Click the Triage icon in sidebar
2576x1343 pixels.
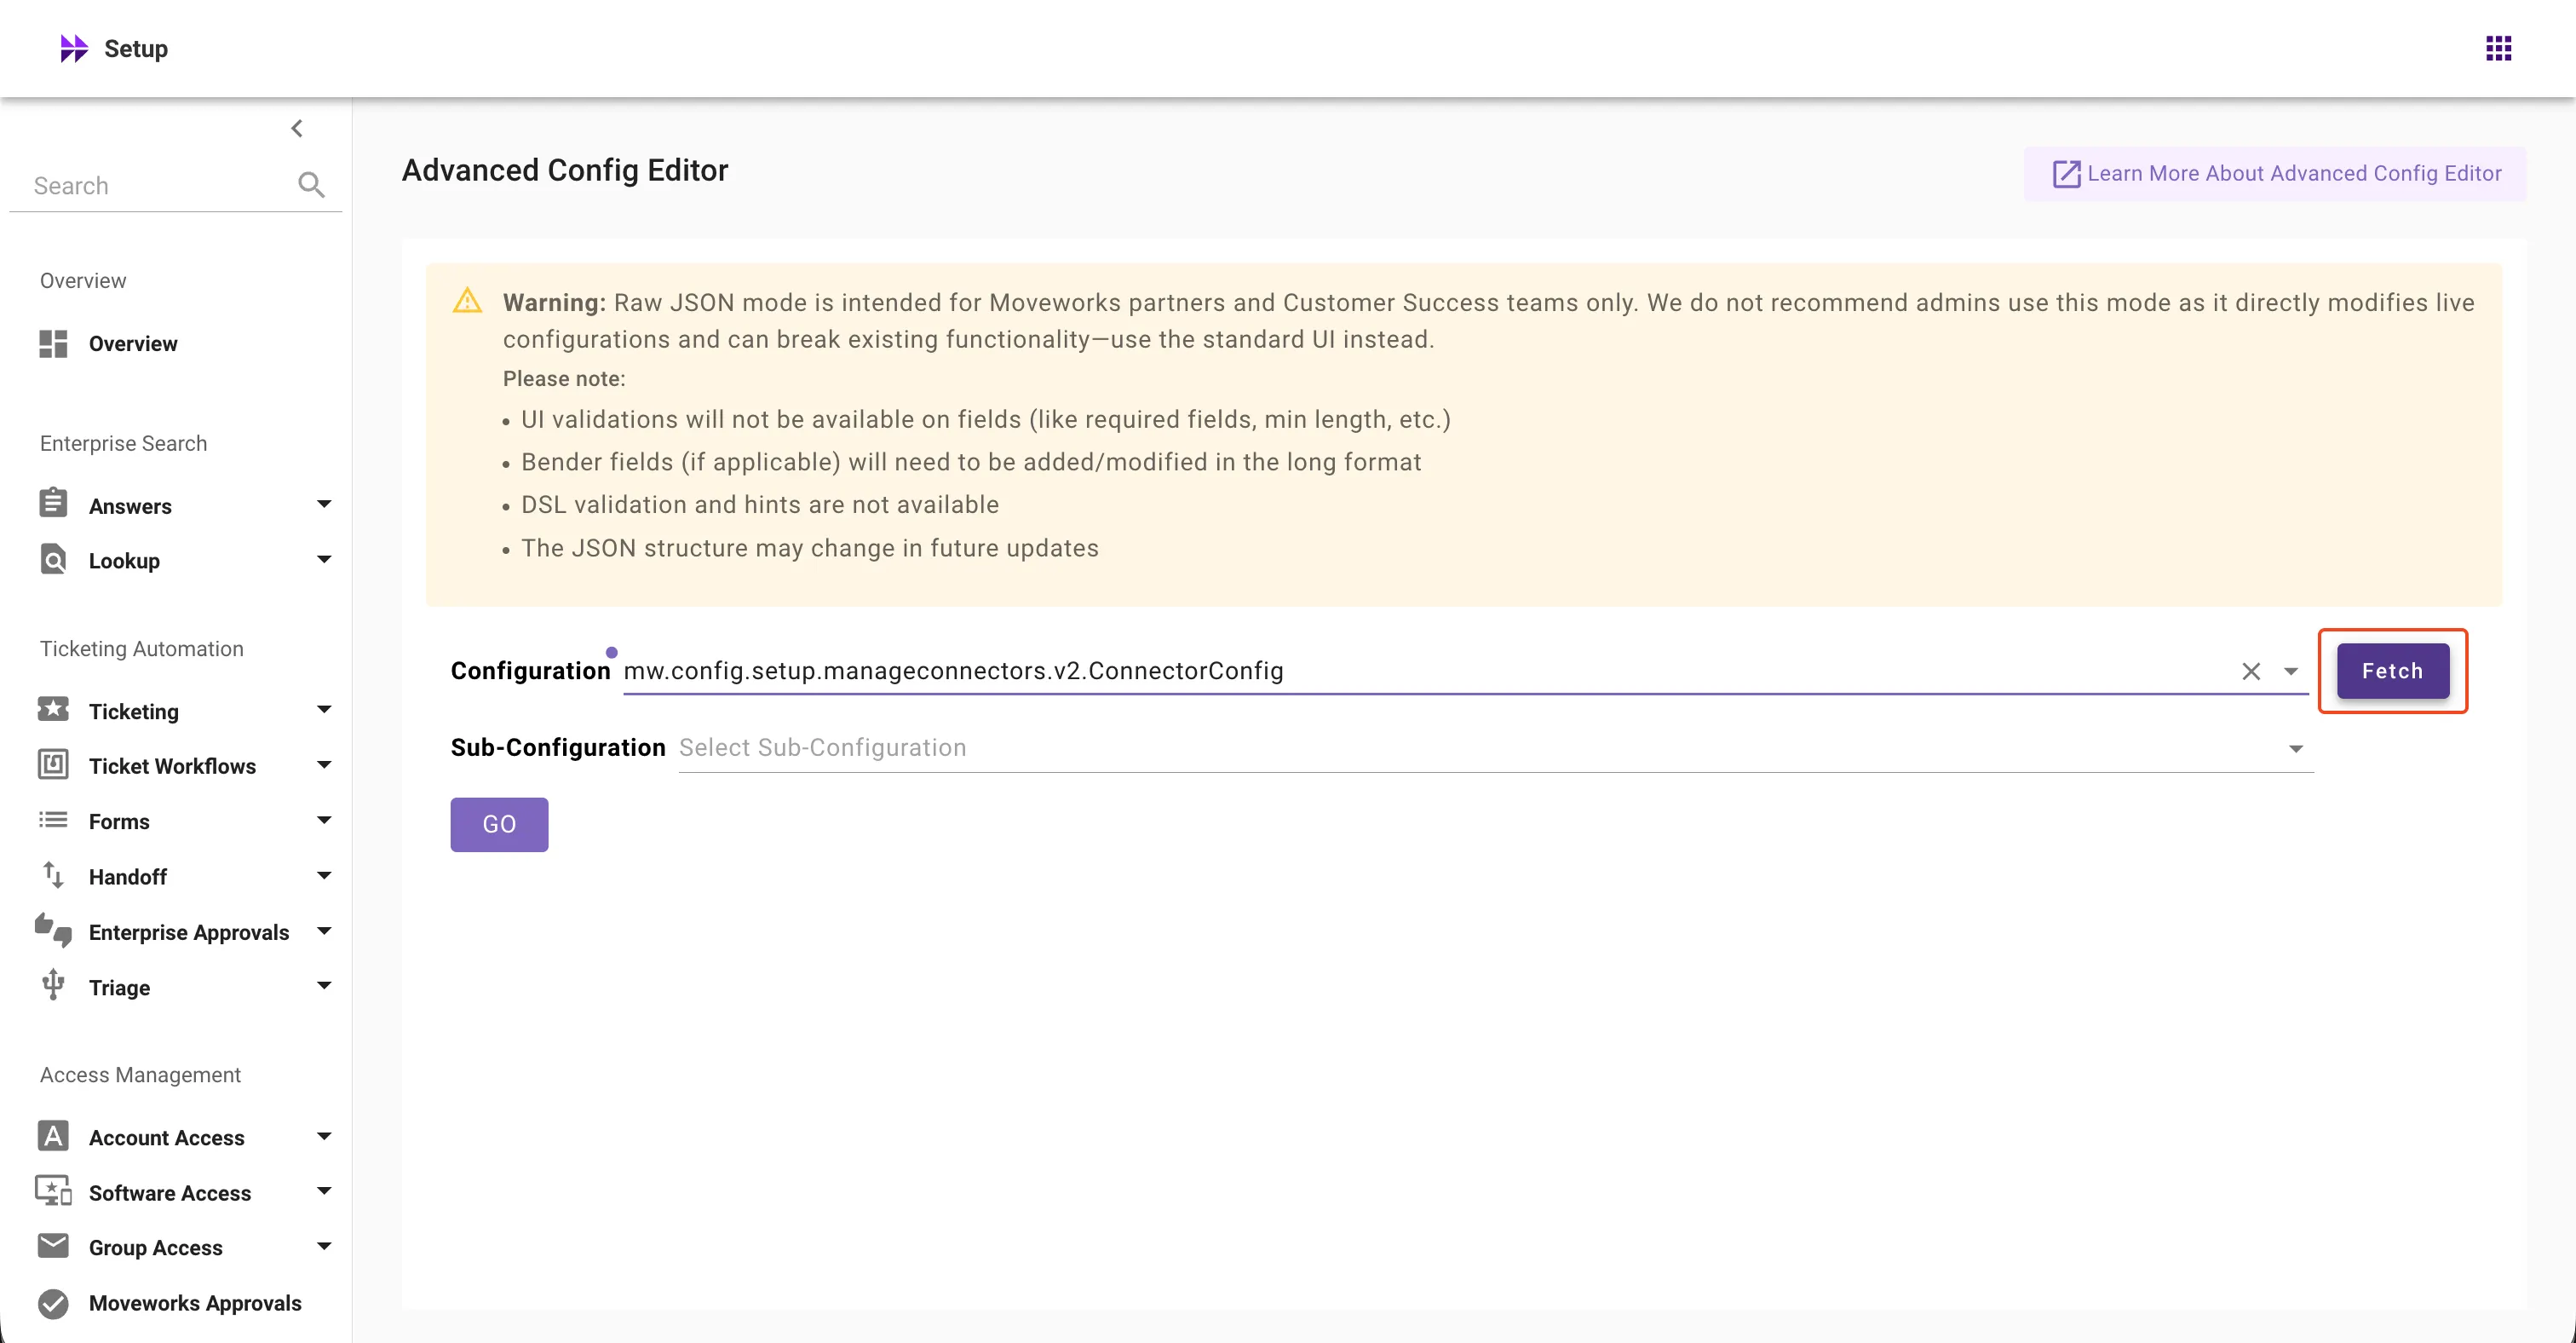(53, 986)
